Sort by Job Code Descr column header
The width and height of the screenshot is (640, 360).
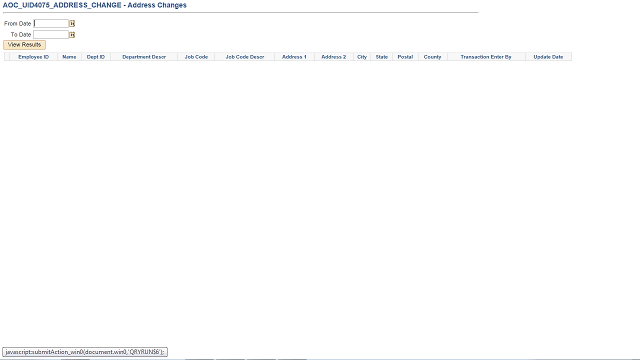pos(245,57)
